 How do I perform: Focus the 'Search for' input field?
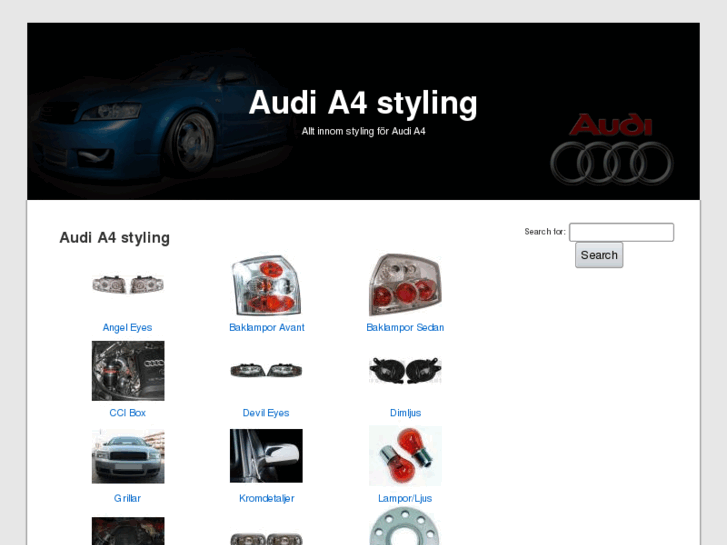[x=621, y=232]
